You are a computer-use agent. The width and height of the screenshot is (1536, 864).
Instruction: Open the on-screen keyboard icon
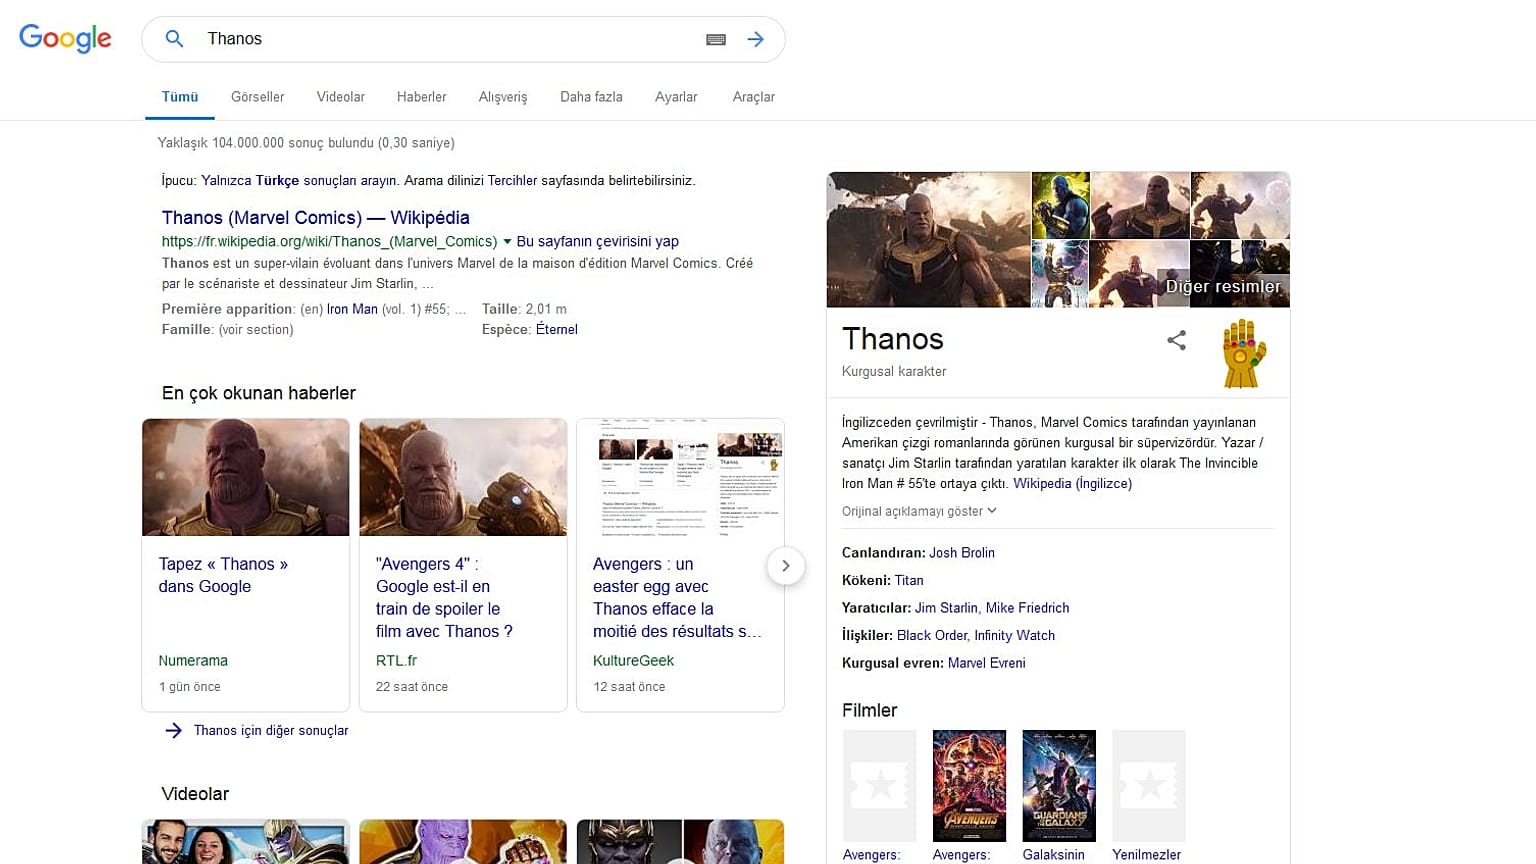click(x=716, y=39)
